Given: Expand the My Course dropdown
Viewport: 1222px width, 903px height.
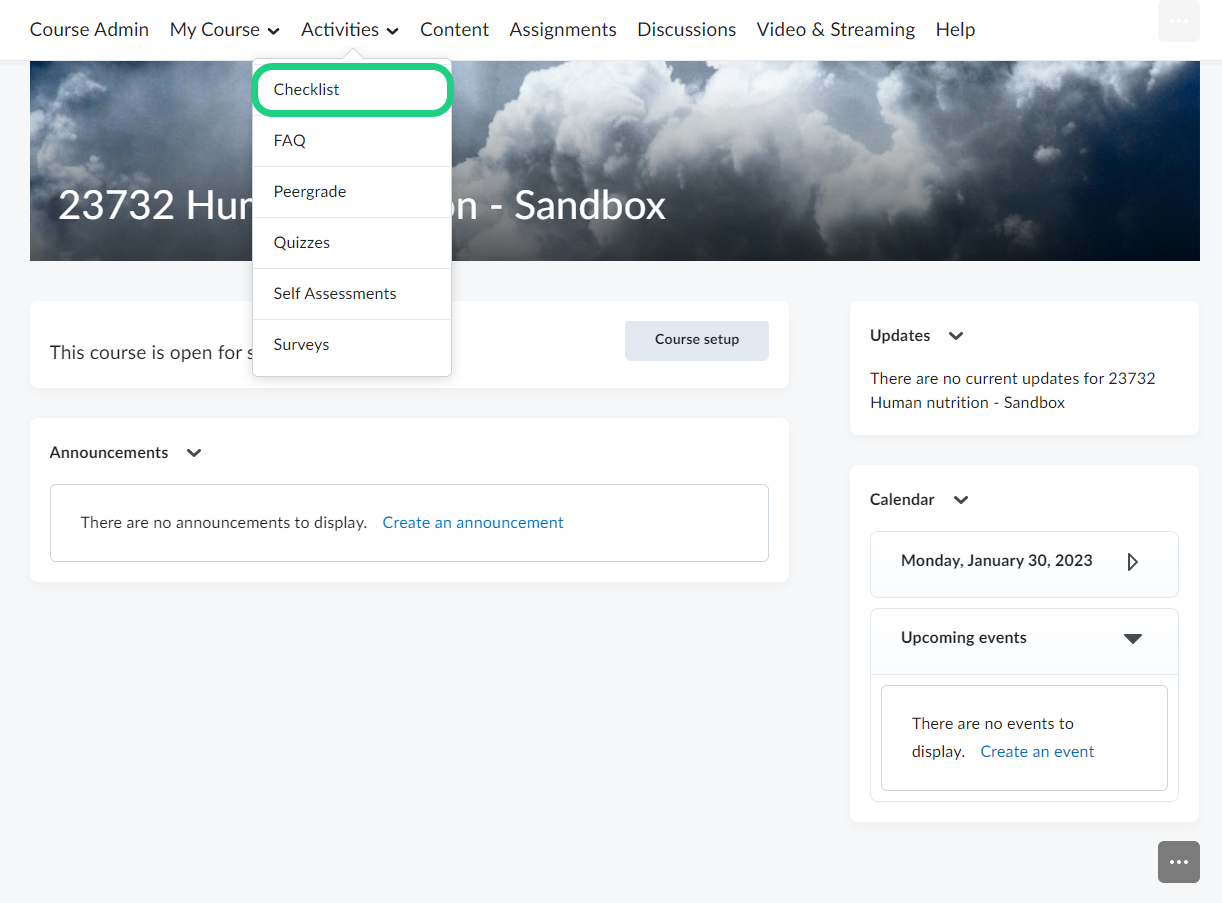Looking at the screenshot, I should [224, 30].
